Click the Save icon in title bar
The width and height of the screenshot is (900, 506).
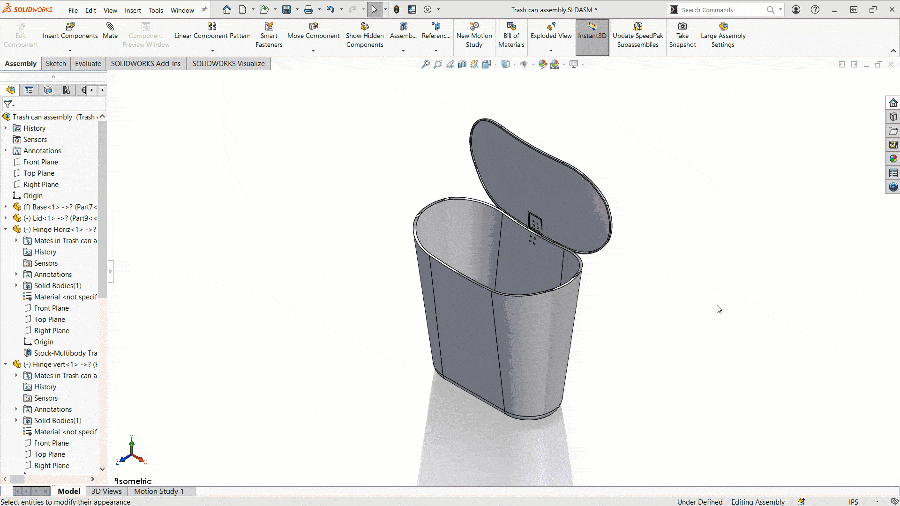point(287,9)
